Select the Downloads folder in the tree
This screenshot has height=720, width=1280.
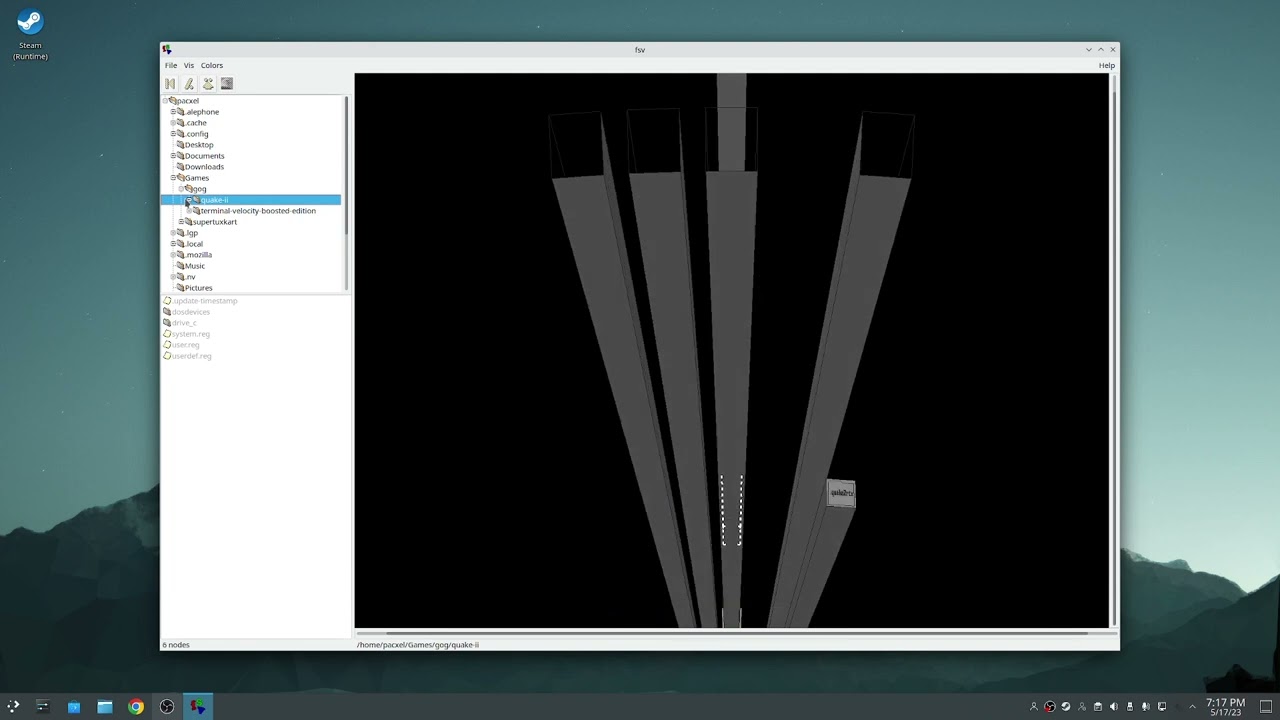[203, 167]
